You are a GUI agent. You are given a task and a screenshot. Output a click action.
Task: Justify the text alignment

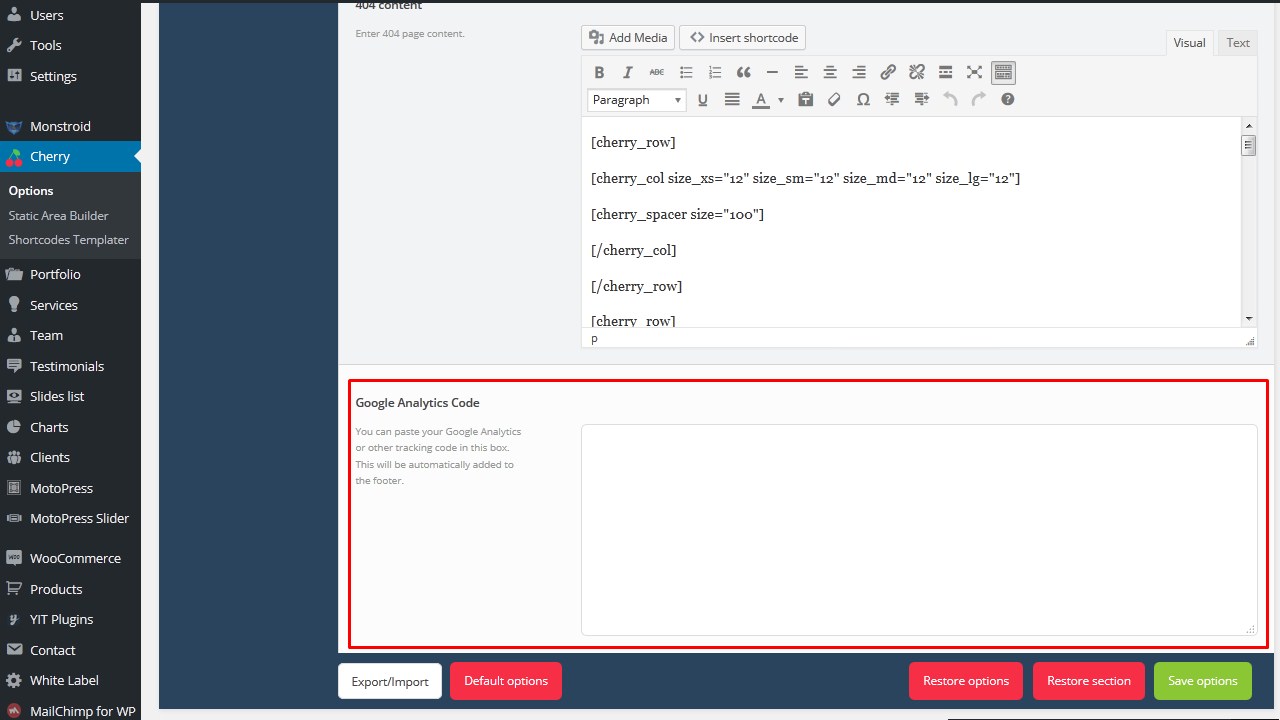pos(732,99)
